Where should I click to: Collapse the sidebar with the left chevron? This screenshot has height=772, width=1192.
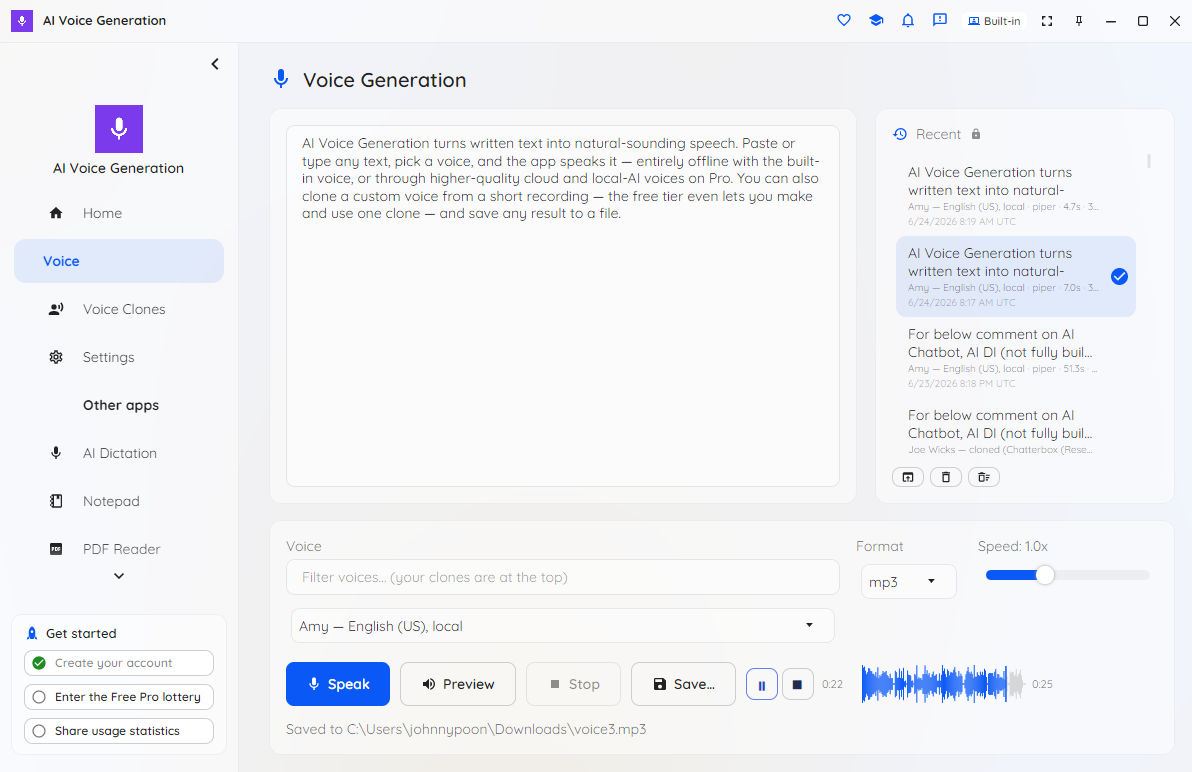click(x=215, y=64)
